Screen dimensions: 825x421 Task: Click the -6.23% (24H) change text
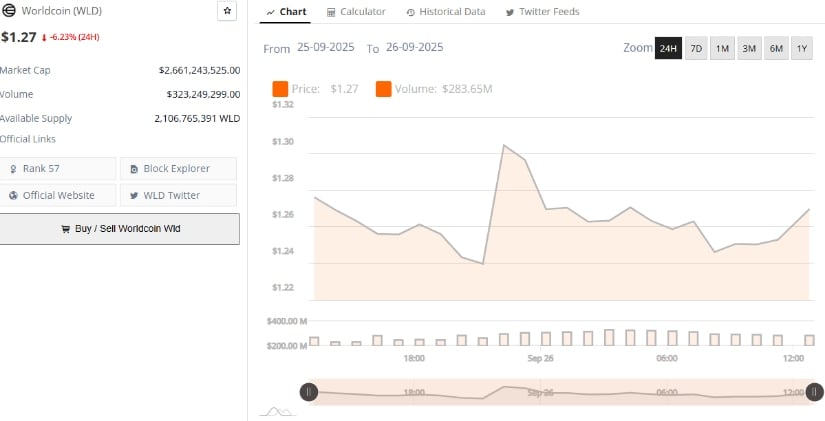click(x=74, y=37)
